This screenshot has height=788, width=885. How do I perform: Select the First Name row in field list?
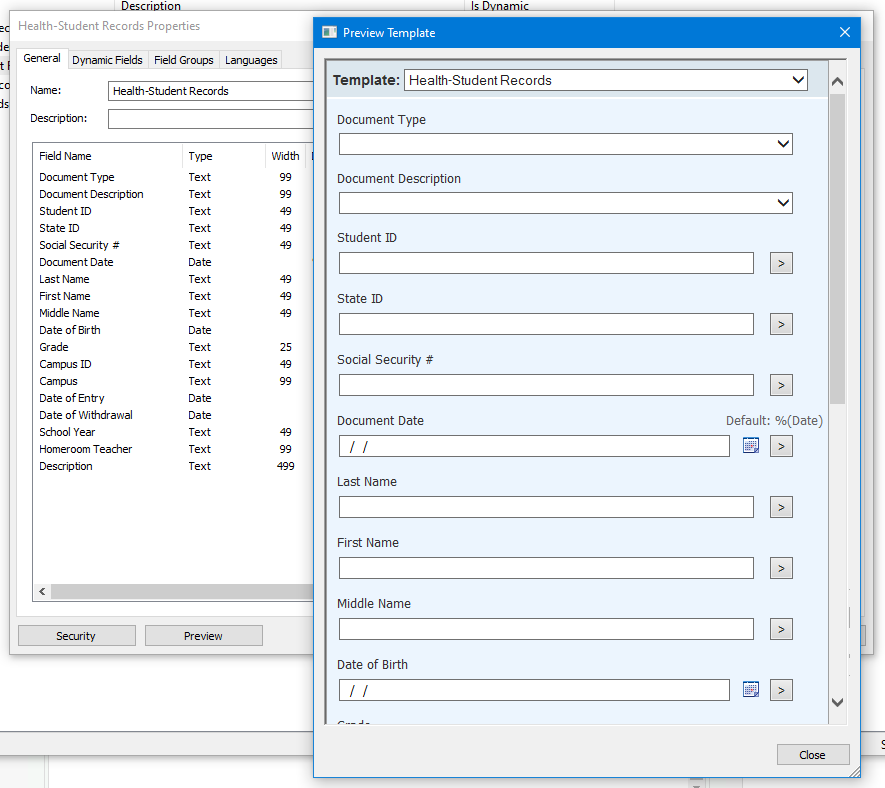point(172,296)
